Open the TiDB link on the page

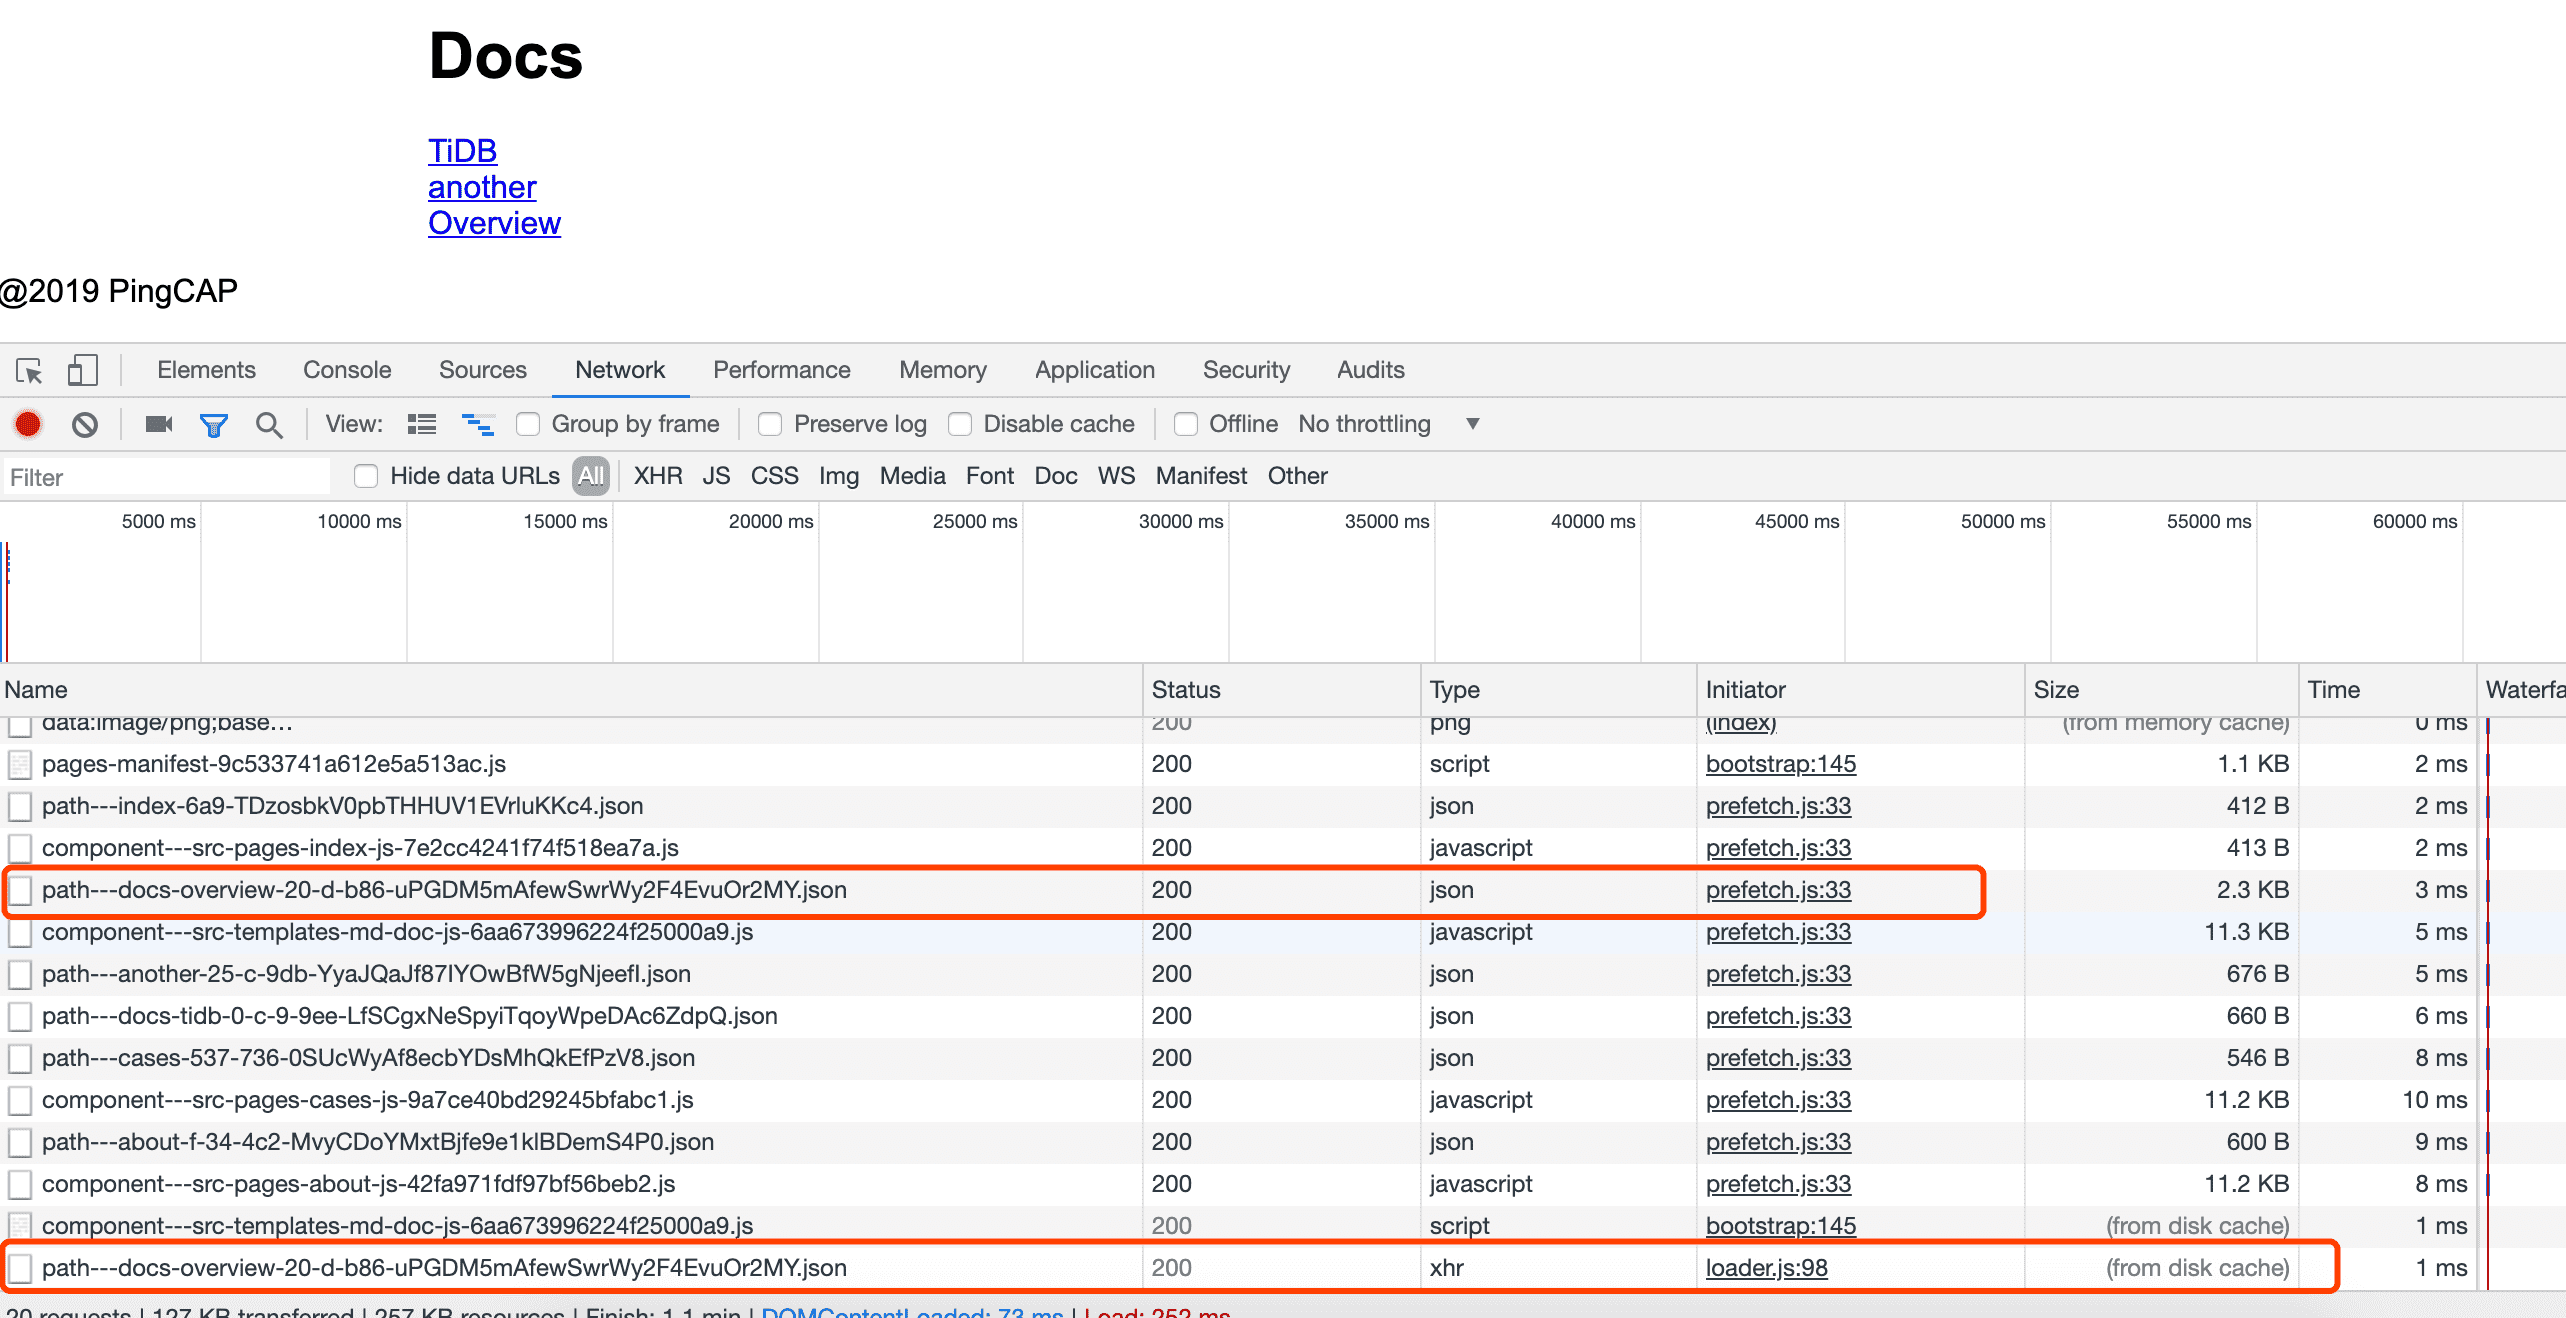pyautogui.click(x=462, y=151)
